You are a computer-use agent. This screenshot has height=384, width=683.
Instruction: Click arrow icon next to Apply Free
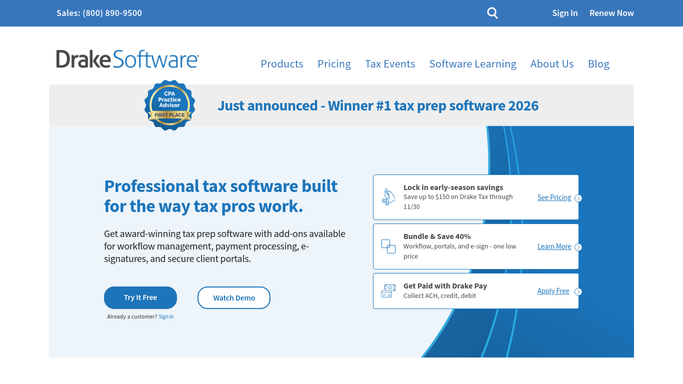tap(578, 292)
